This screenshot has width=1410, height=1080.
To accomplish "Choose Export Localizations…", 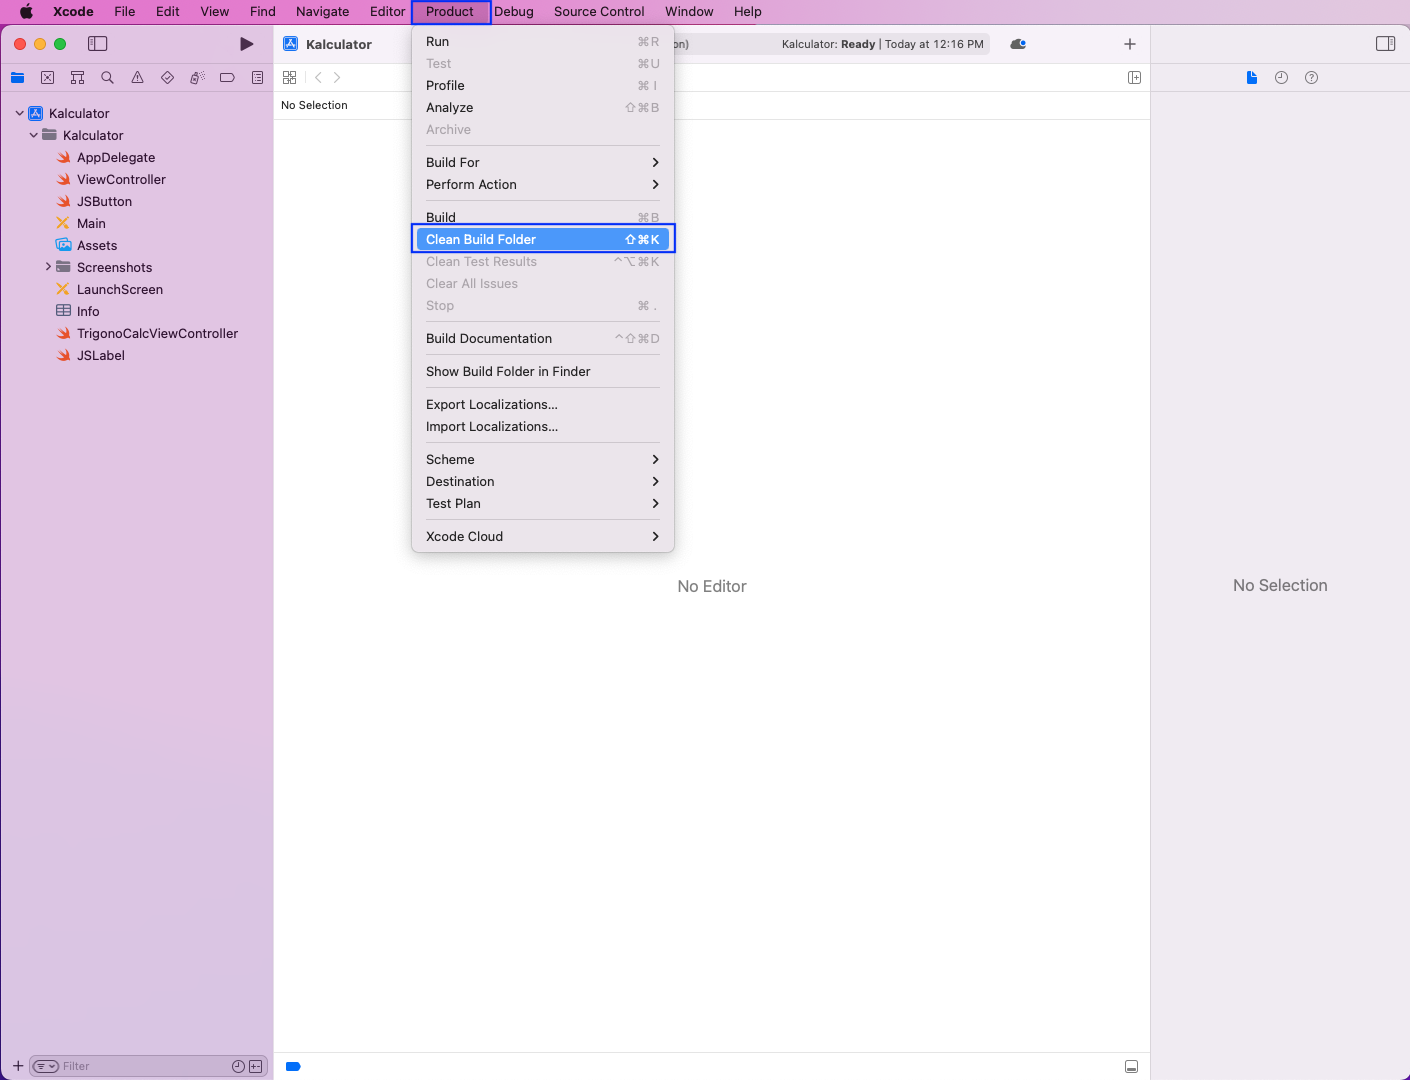I will [x=543, y=404].
